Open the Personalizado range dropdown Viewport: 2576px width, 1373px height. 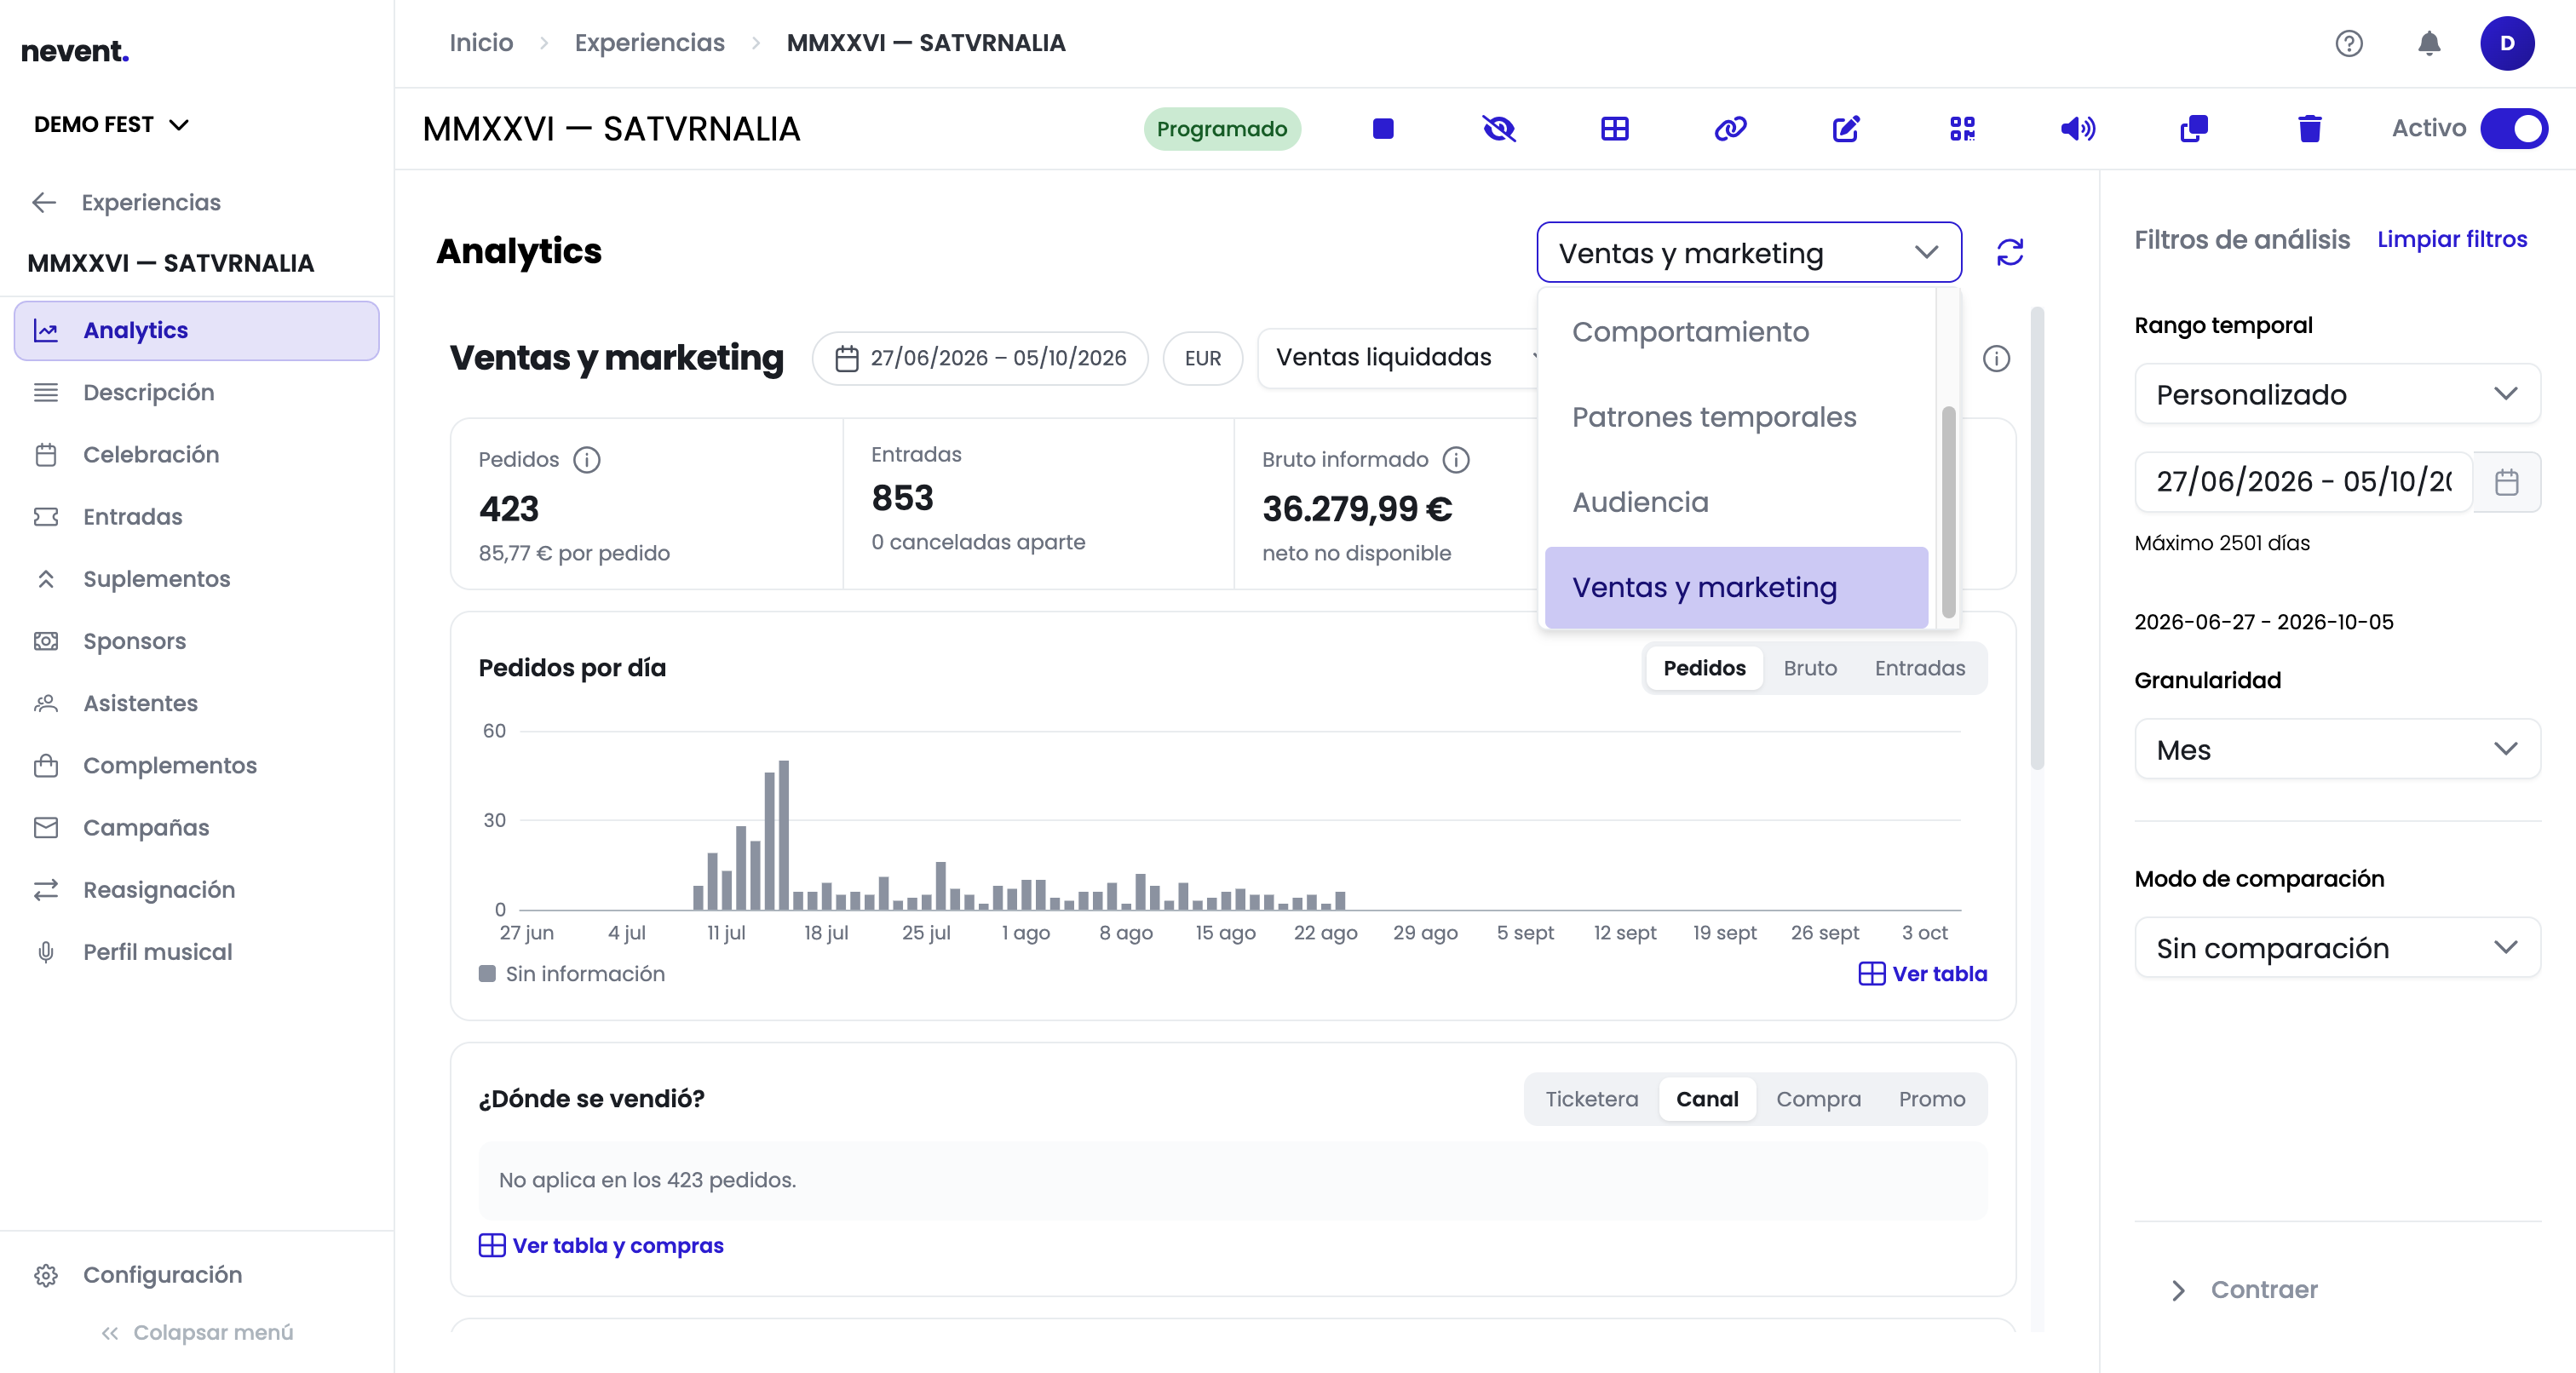coord(2337,394)
